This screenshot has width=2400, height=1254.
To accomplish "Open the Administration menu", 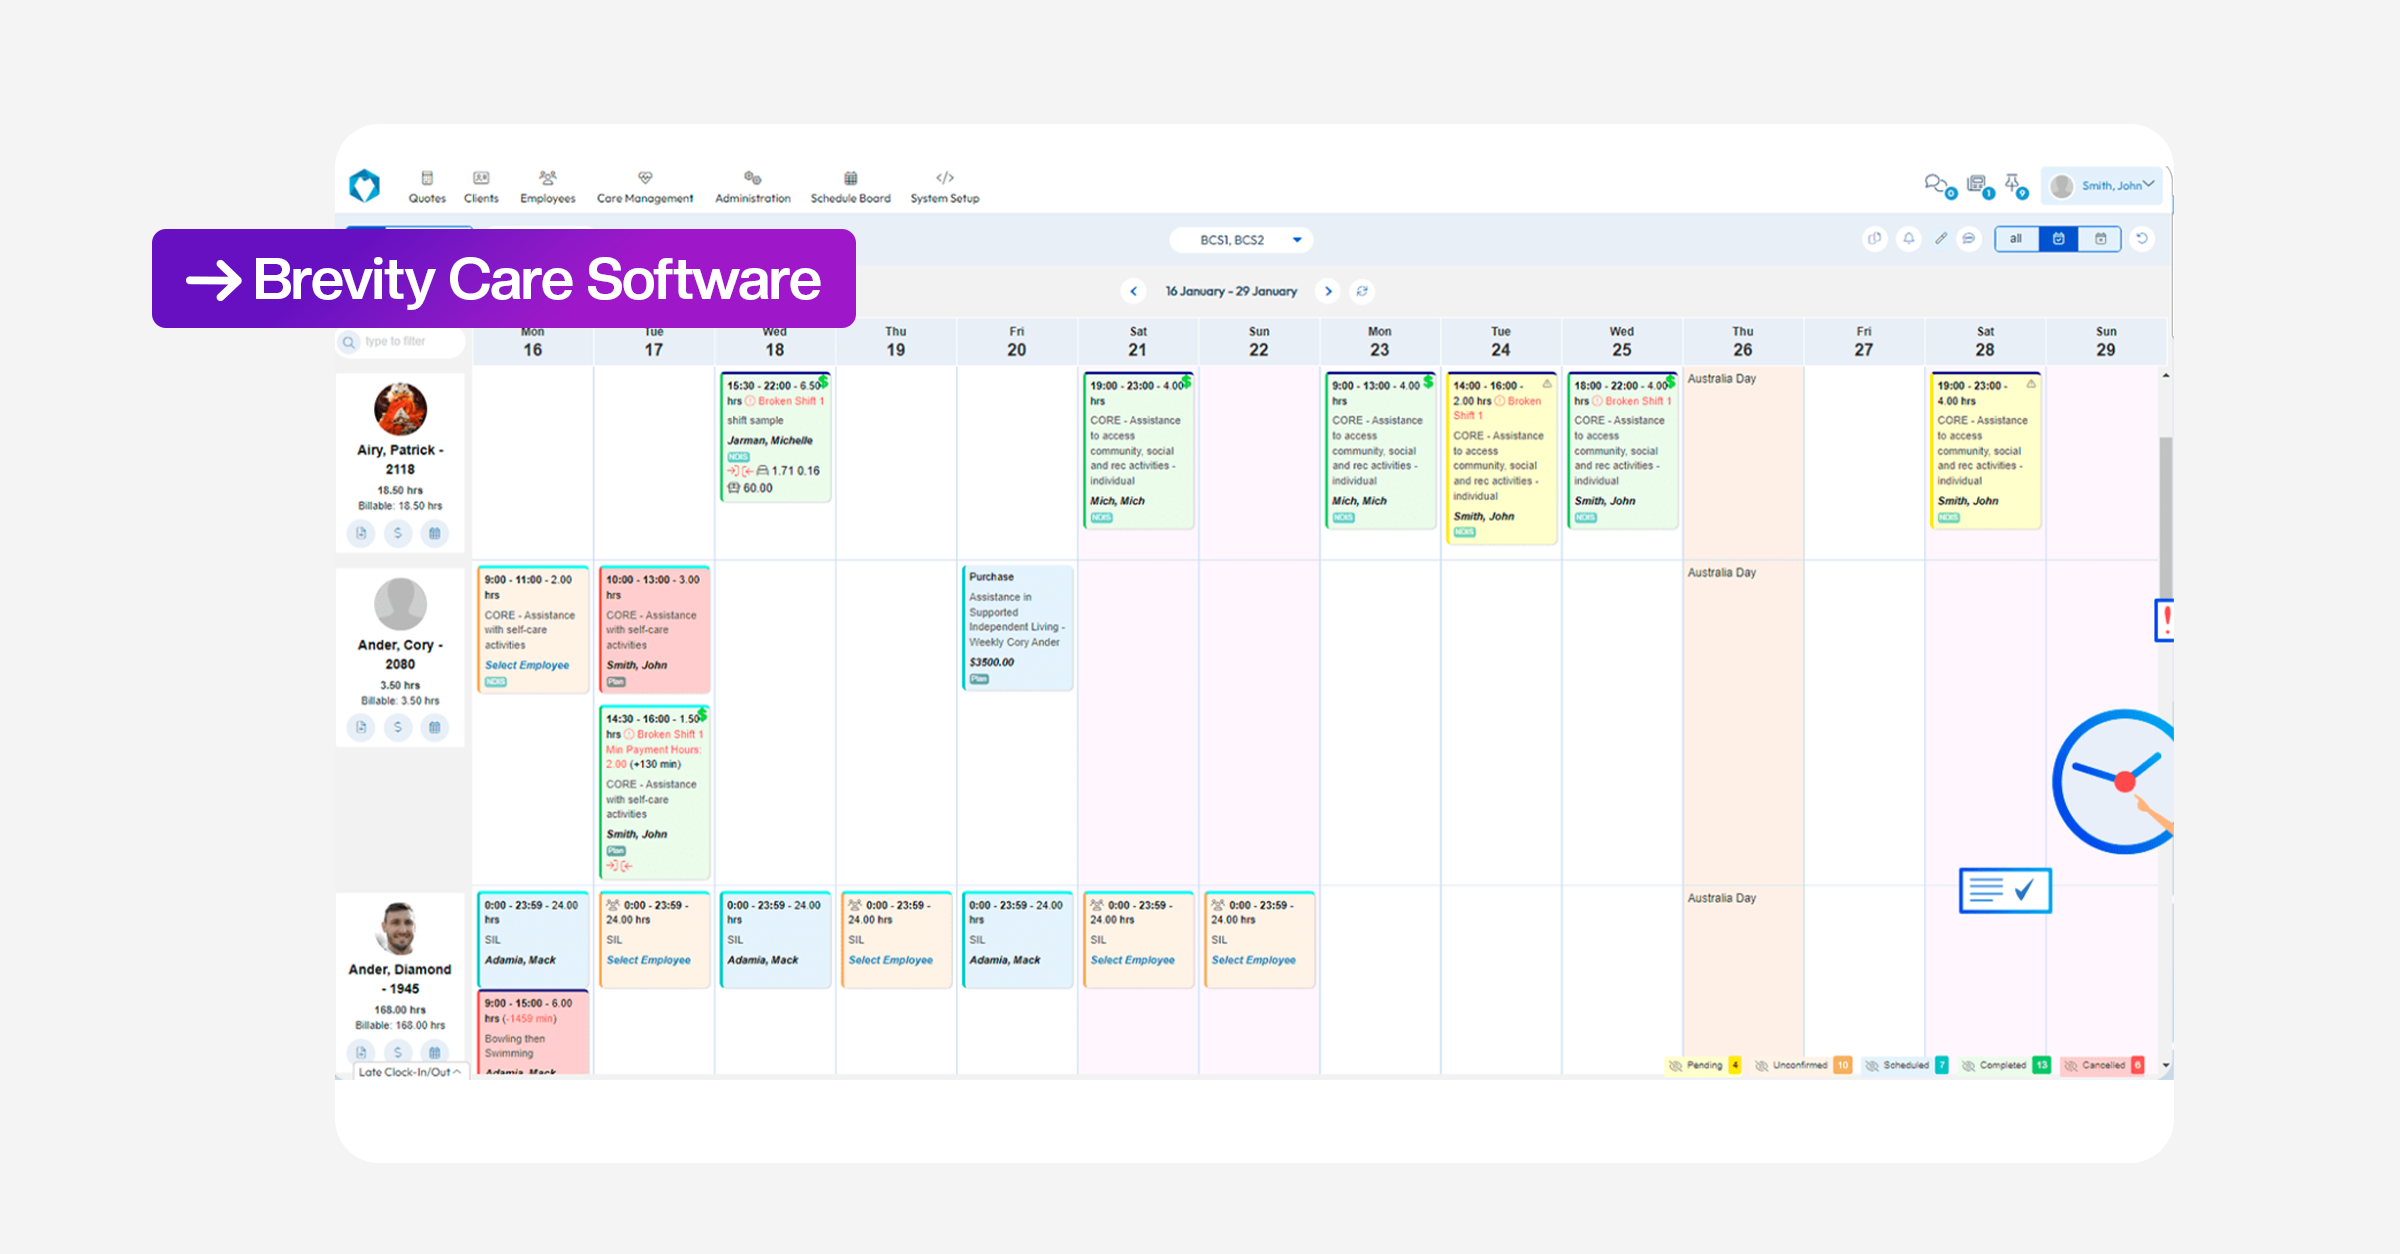I will coord(753,187).
